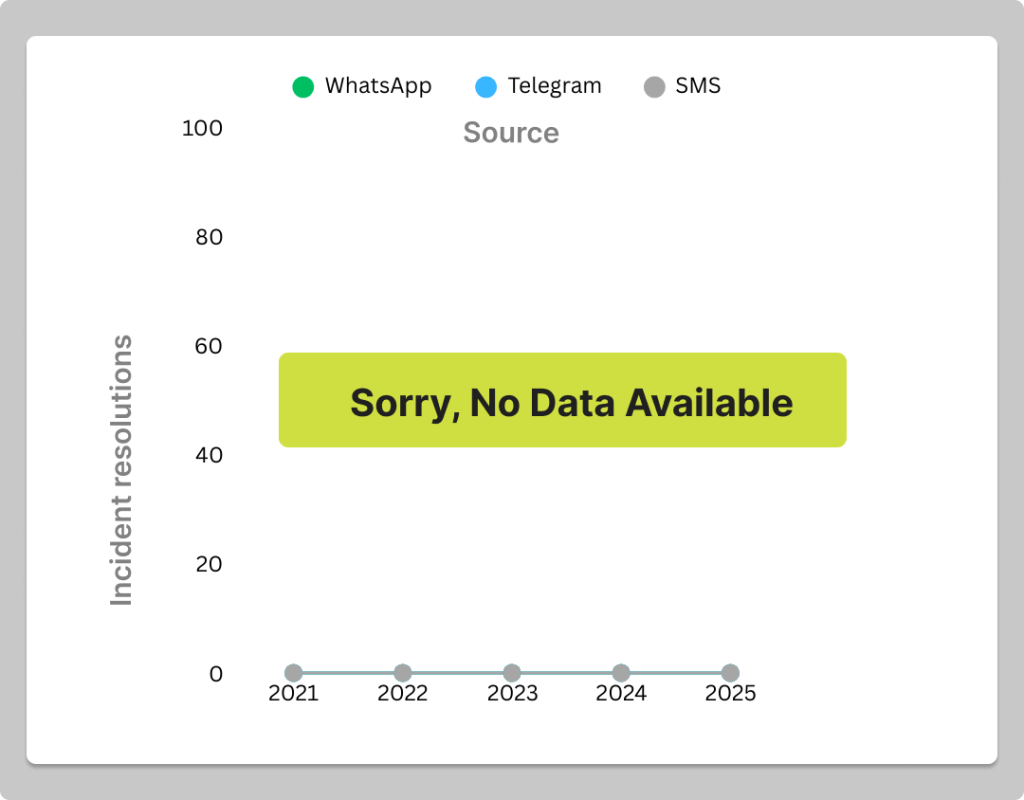Click the gray SMS legend dot
The height and width of the screenshot is (800, 1024).
coord(654,87)
